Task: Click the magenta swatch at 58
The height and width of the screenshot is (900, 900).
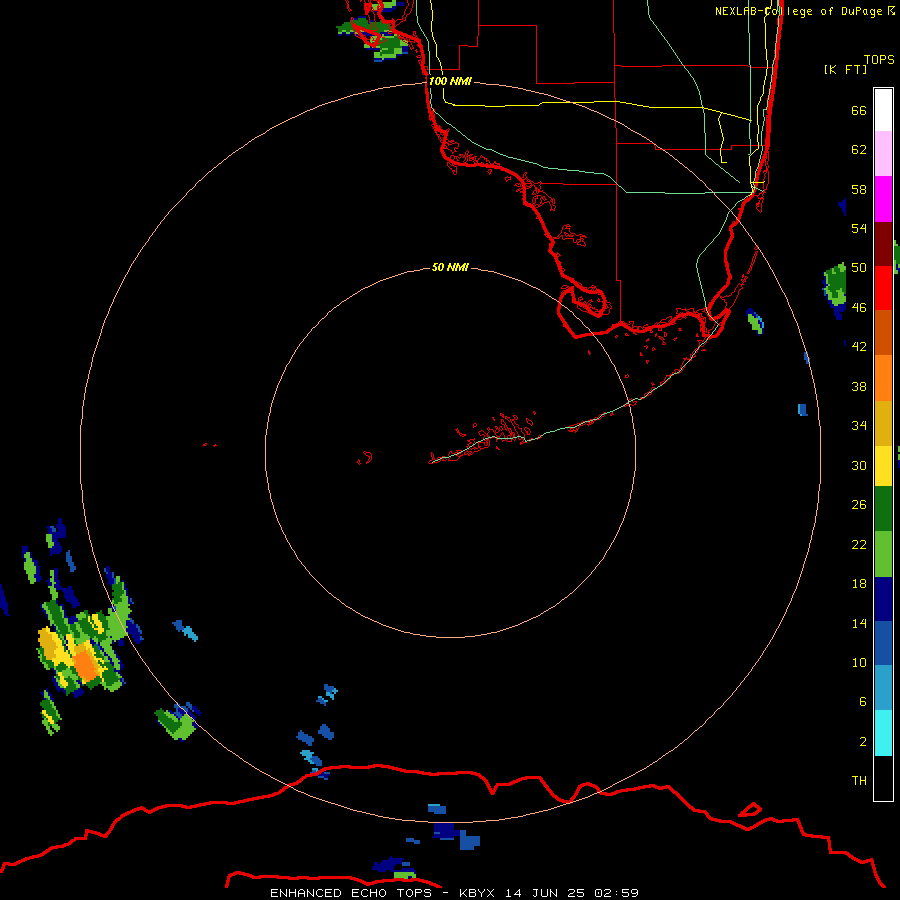Action: click(883, 199)
